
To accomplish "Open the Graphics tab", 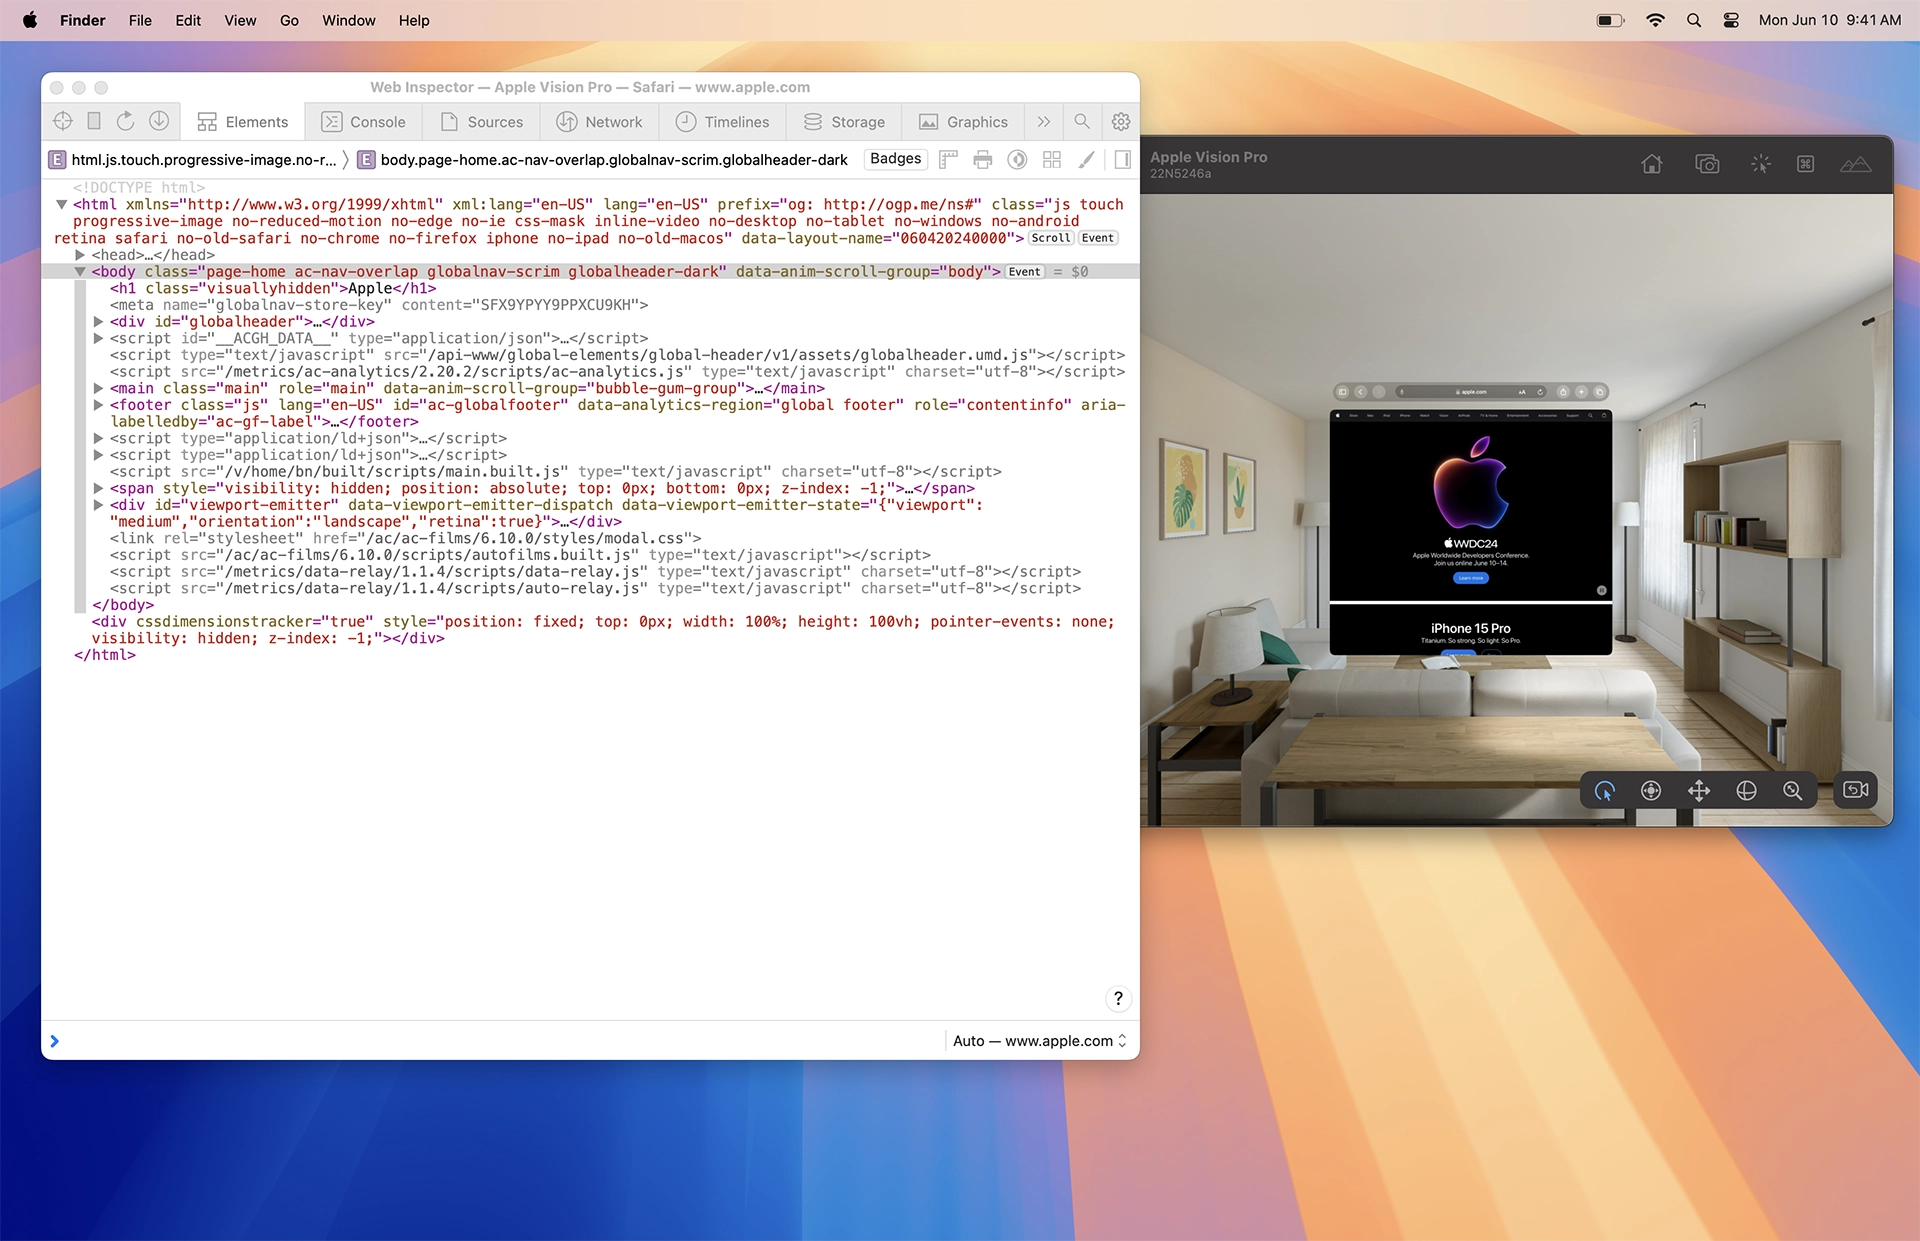I will click(x=964, y=121).
